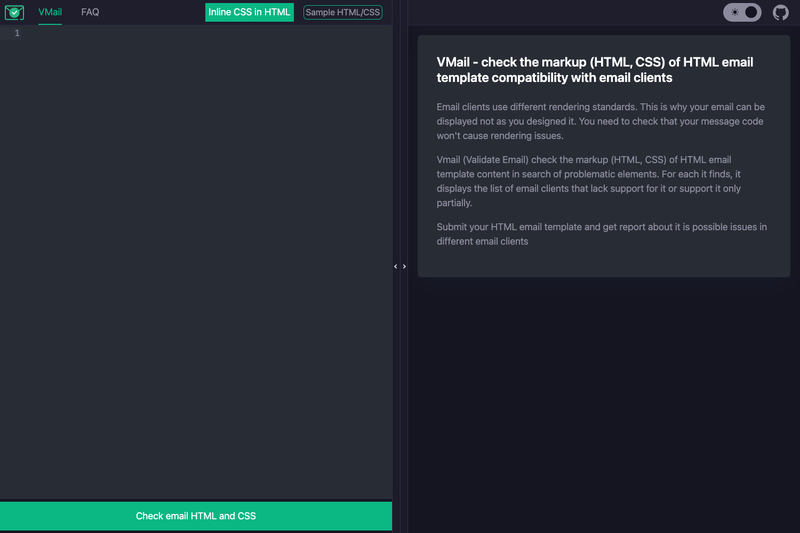The width and height of the screenshot is (800, 533).
Task: Switch to the VMail tab
Action: coord(50,12)
